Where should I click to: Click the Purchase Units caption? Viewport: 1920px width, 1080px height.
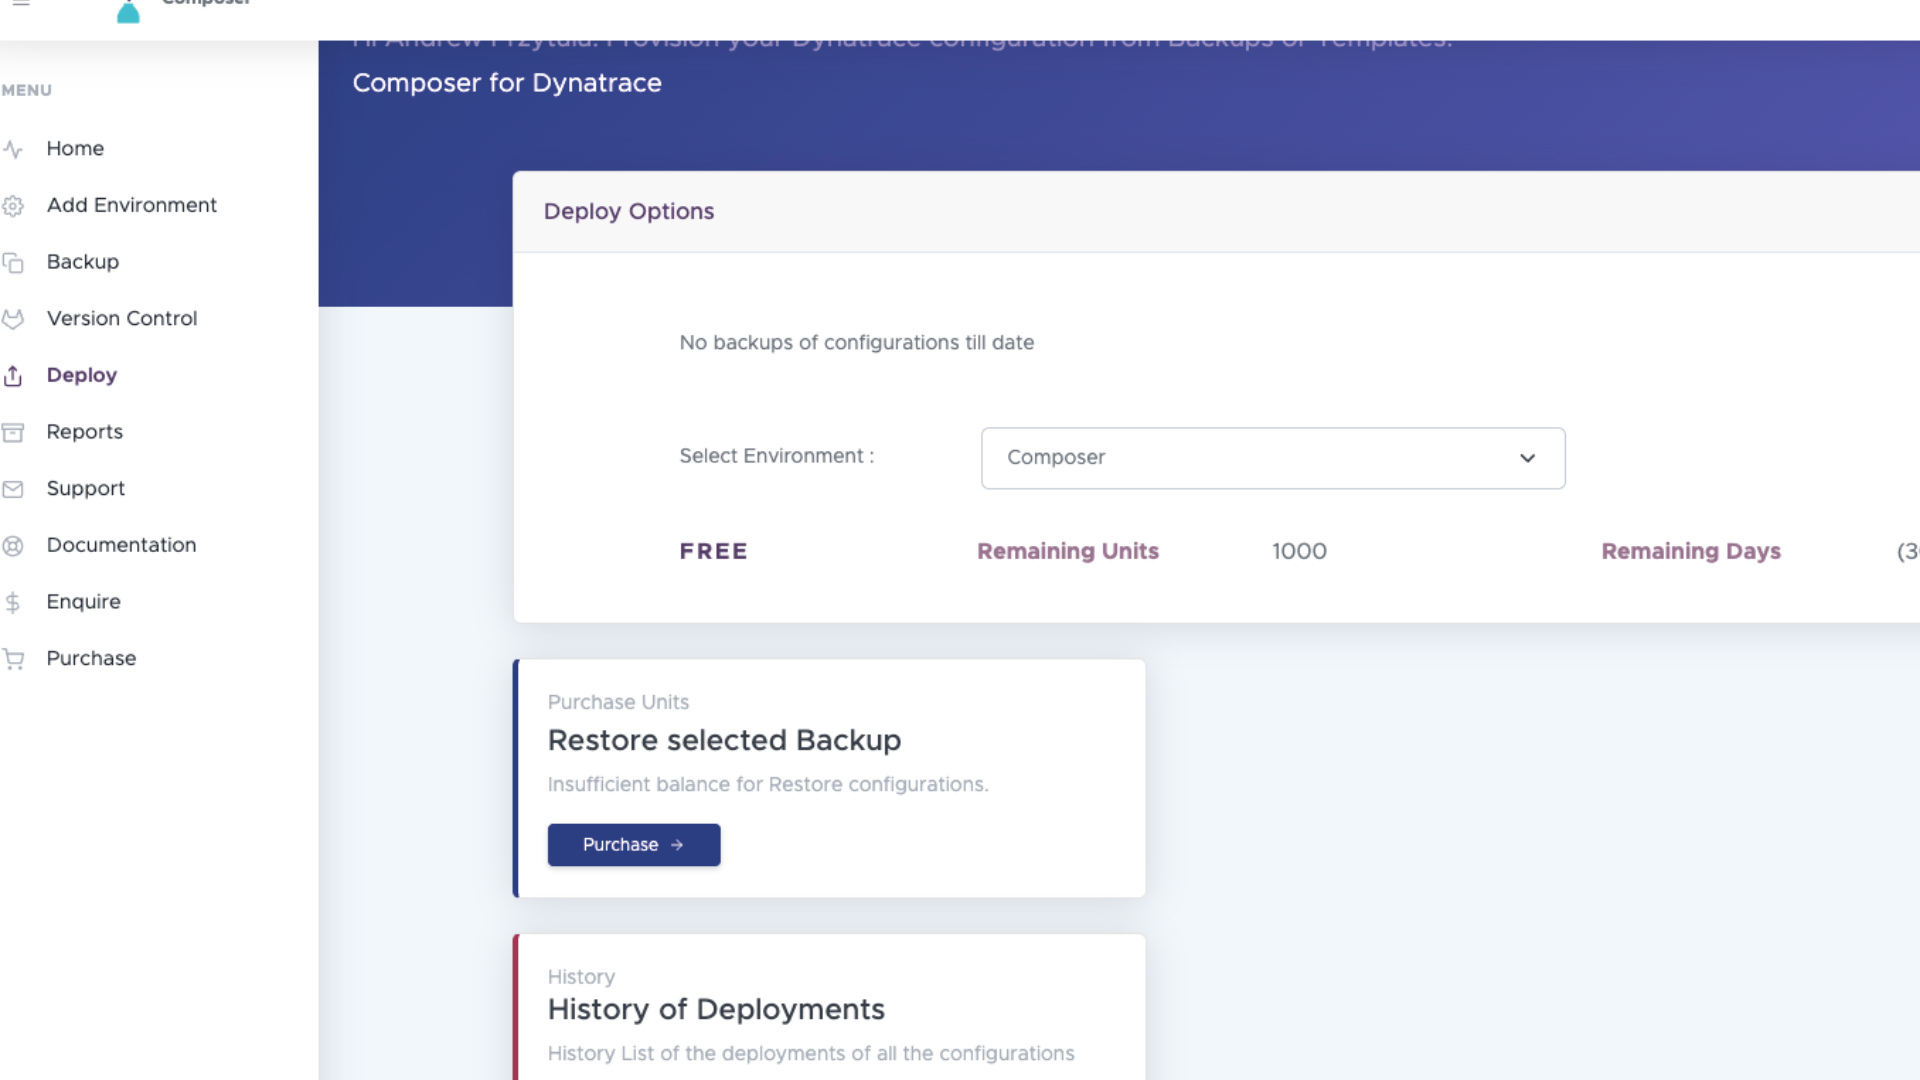coord(618,702)
